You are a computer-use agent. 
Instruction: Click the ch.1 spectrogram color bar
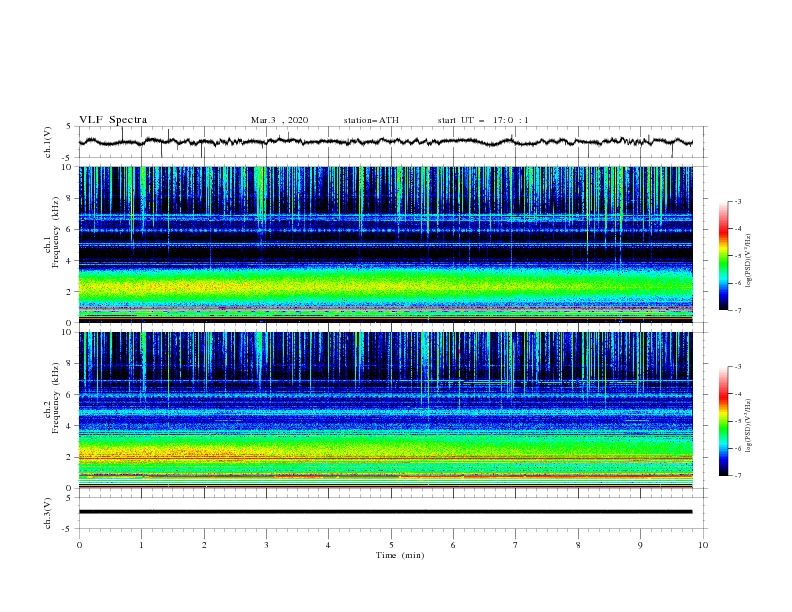coord(723,256)
